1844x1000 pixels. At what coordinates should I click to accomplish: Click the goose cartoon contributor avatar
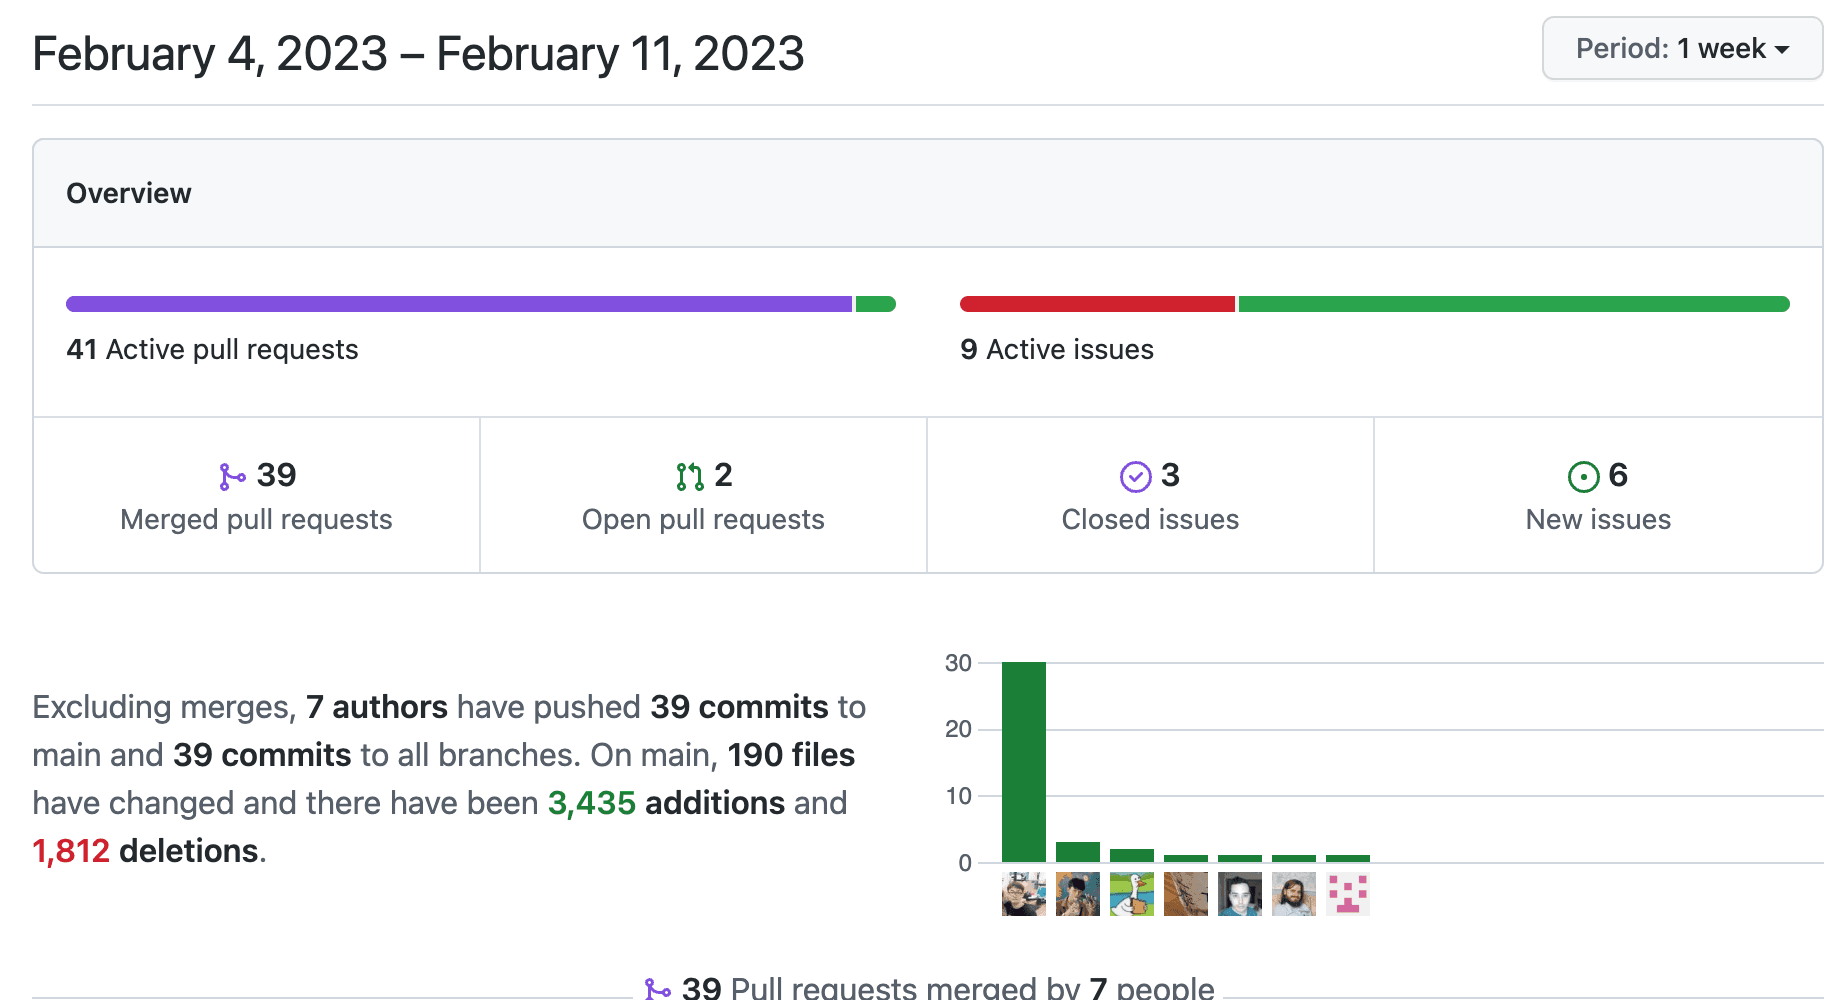click(x=1132, y=894)
